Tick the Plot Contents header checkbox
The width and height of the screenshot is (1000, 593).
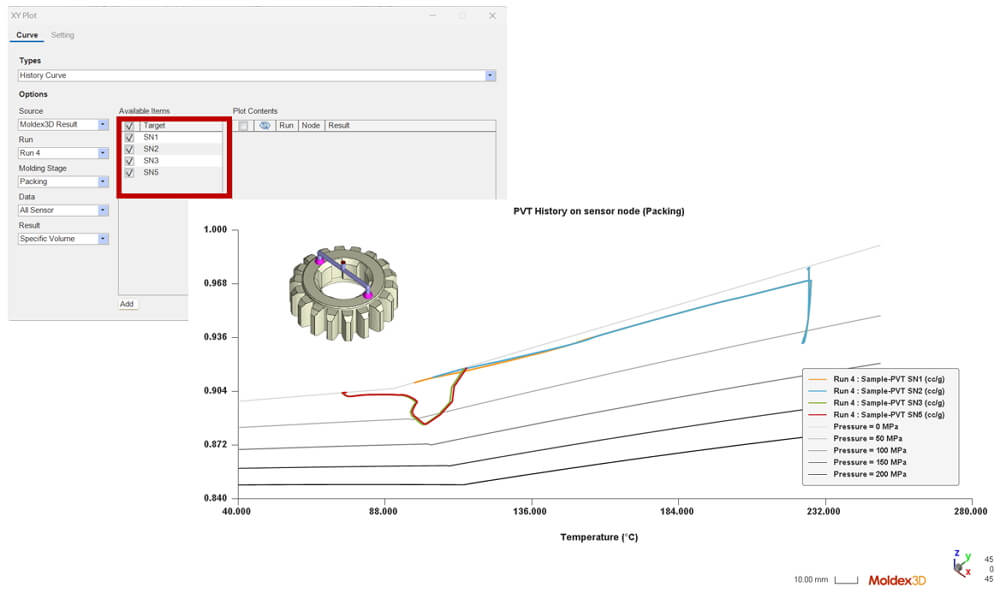point(243,126)
